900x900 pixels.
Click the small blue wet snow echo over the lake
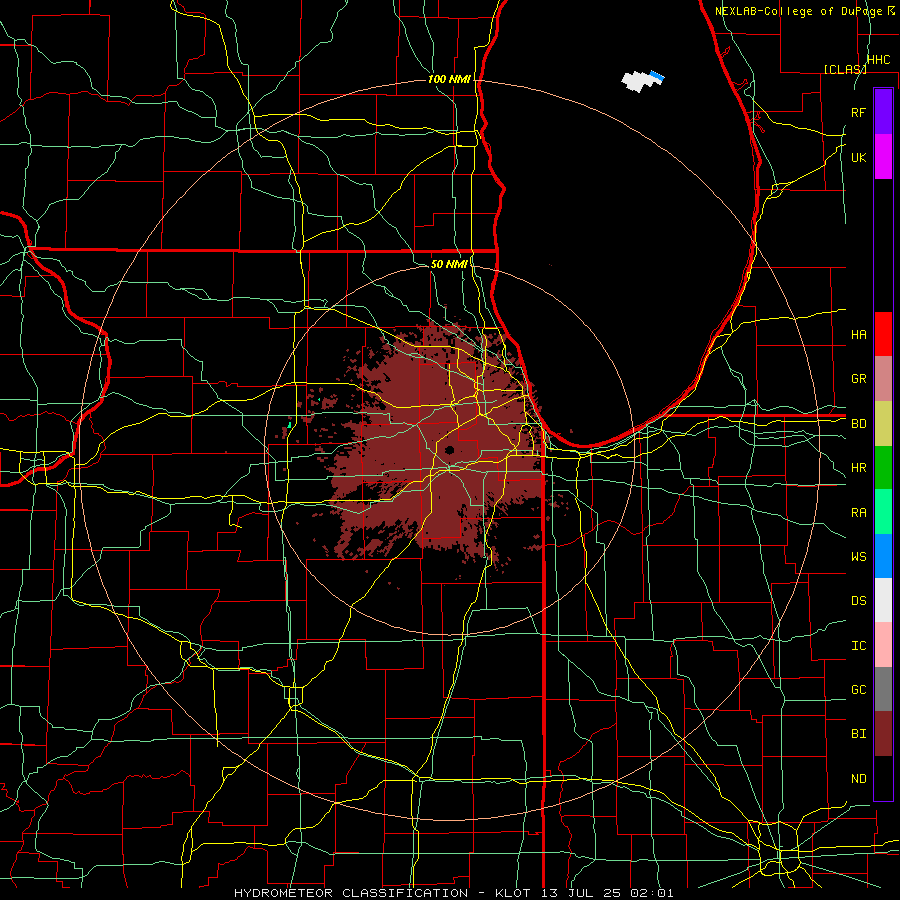(x=658, y=76)
